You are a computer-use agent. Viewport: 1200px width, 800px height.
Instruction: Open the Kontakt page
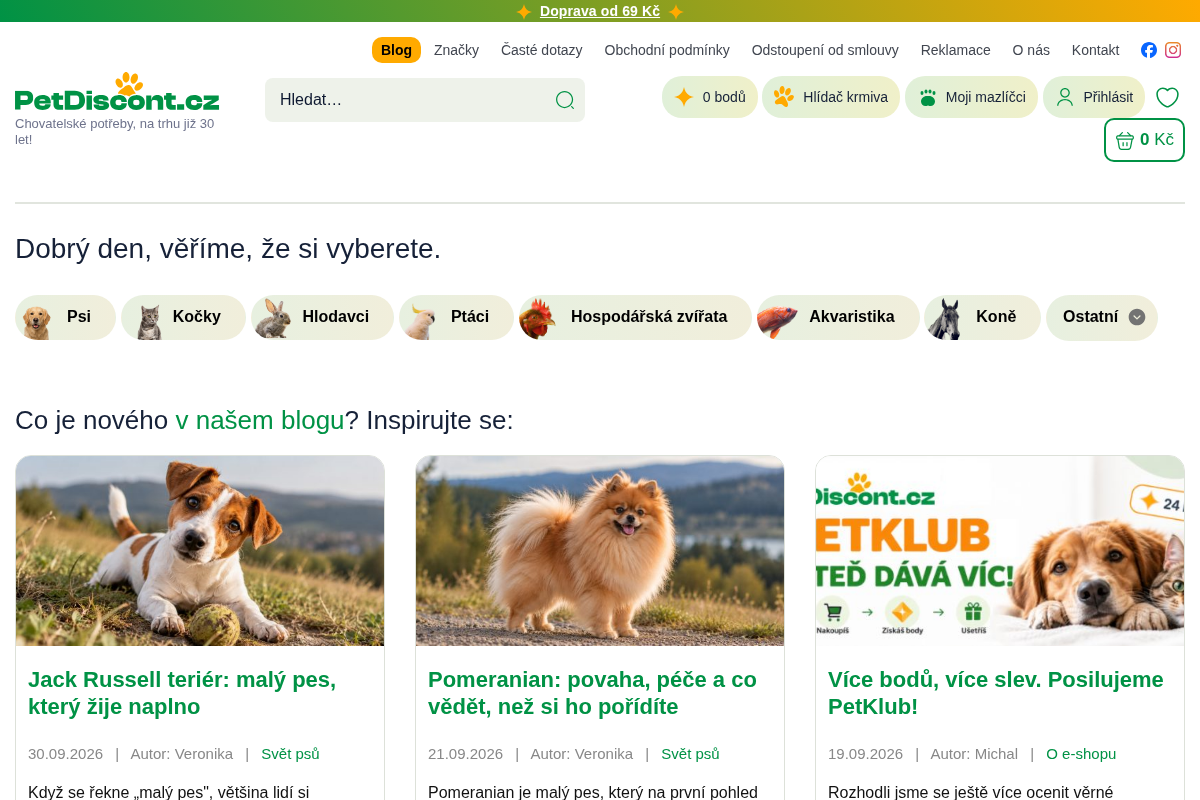pyautogui.click(x=1095, y=50)
